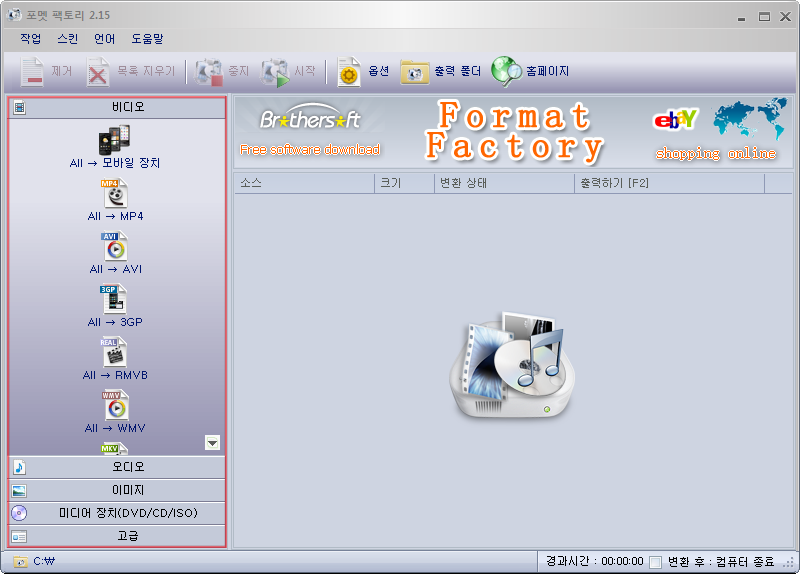Select the All → RMVB file icon
800x574 pixels.
tap(113, 352)
